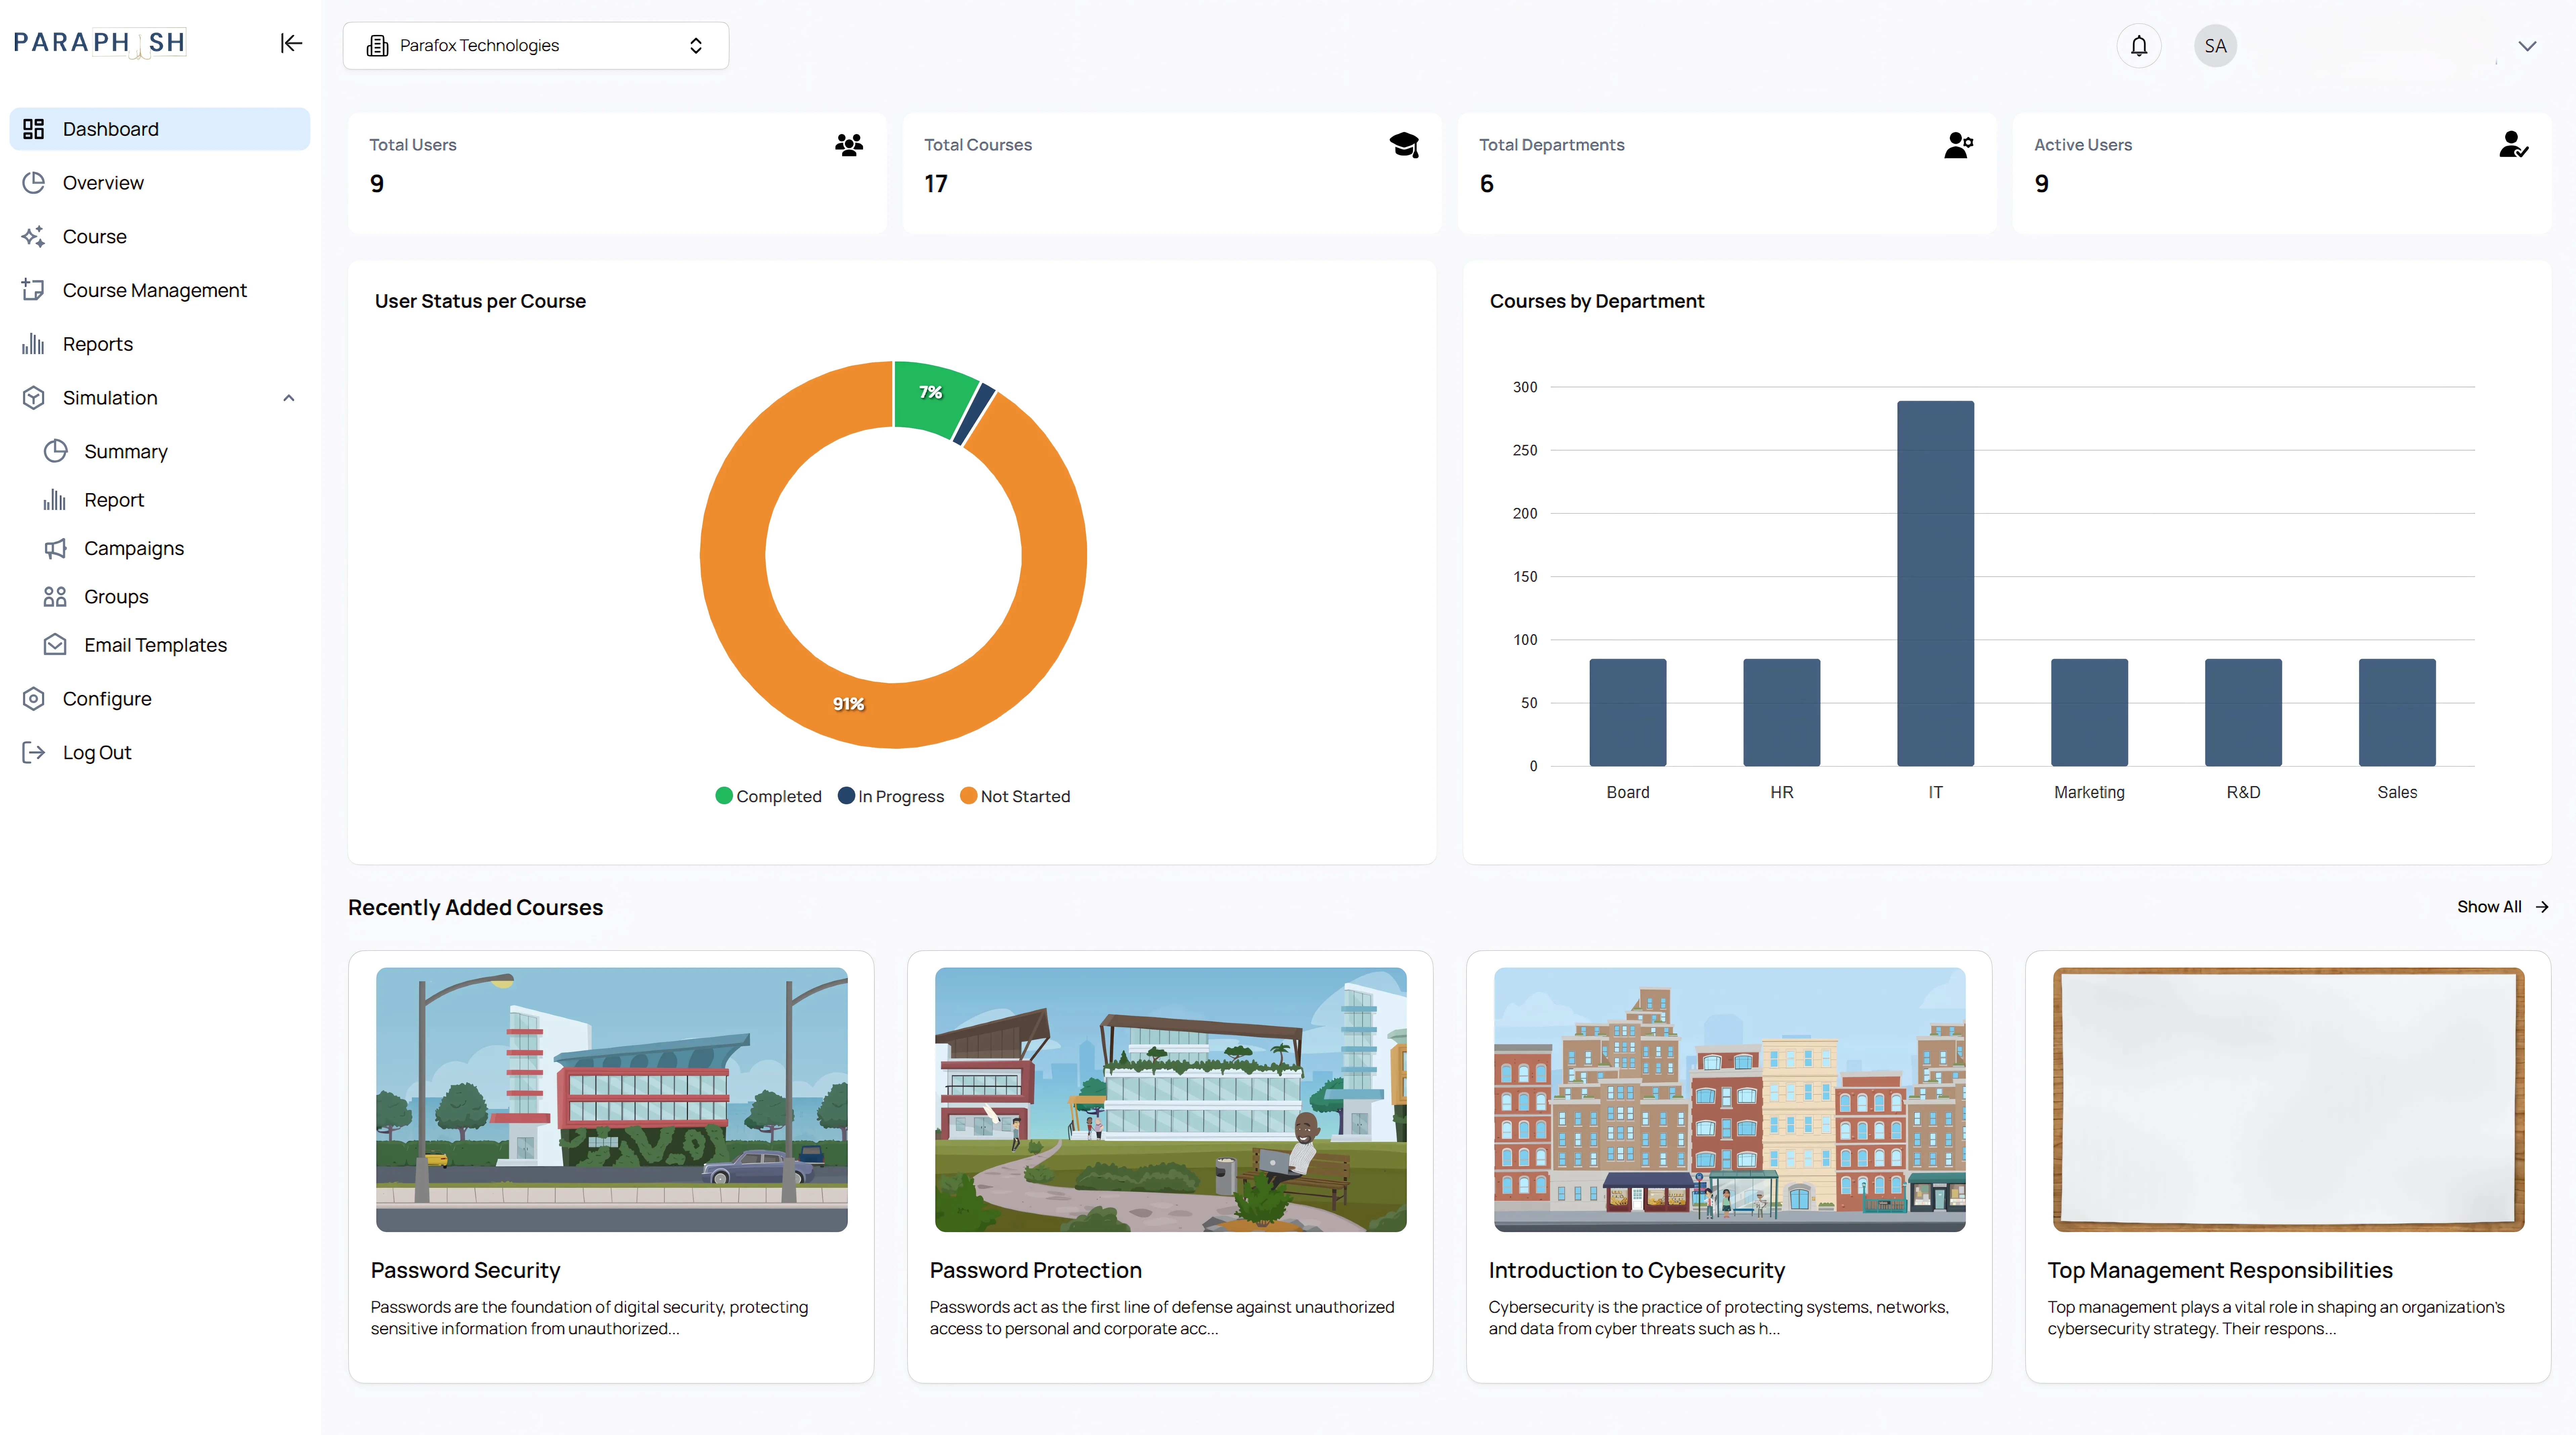Toggle the Completed legend item
2576x1435 pixels.
coord(768,796)
